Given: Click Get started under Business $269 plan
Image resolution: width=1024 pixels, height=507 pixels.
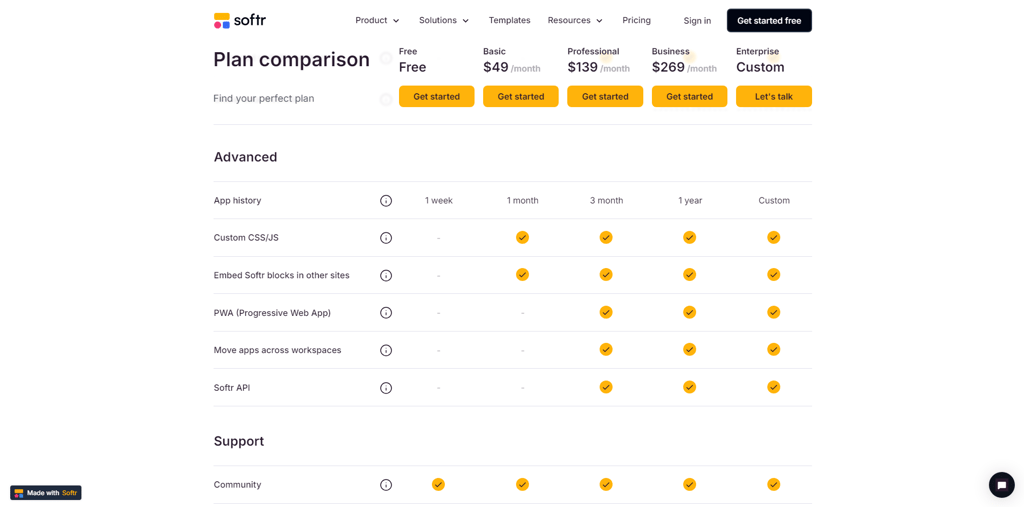Looking at the screenshot, I should [x=690, y=97].
